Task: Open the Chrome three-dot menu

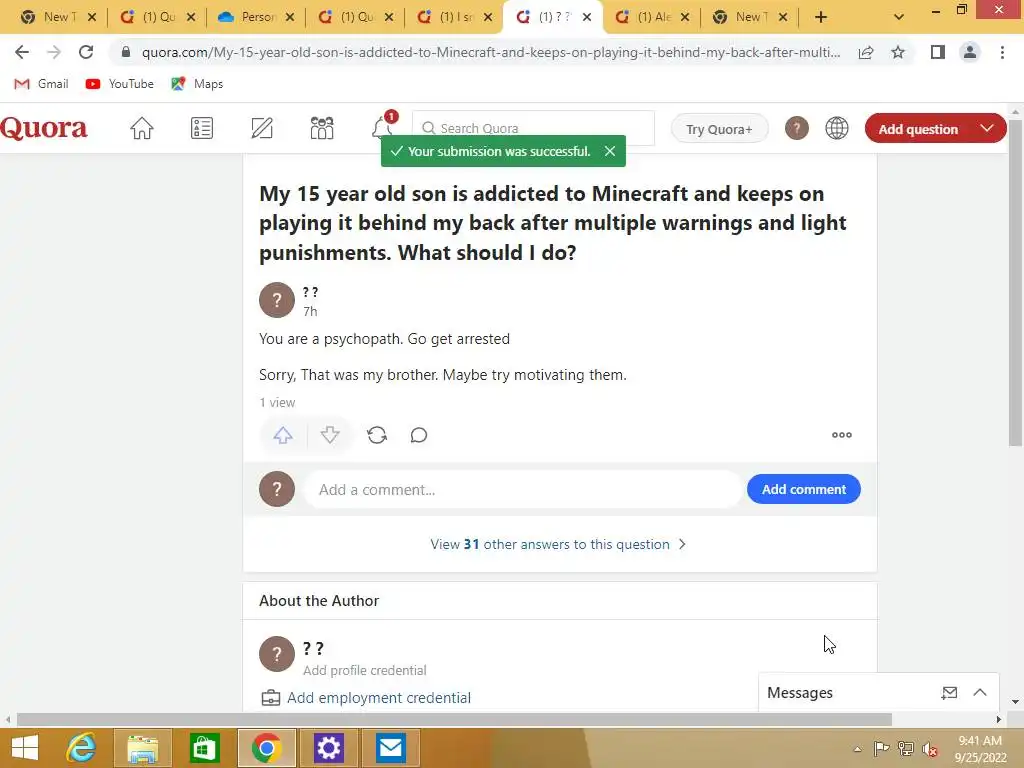Action: click(1002, 52)
